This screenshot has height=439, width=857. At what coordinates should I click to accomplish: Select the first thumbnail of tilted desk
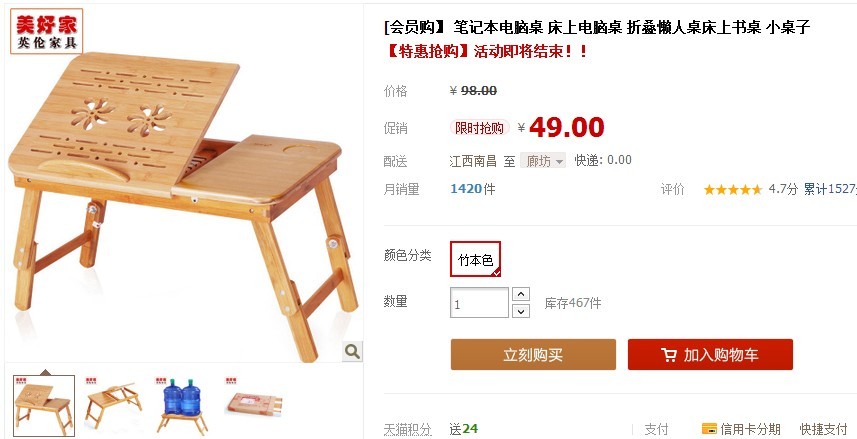[44, 405]
